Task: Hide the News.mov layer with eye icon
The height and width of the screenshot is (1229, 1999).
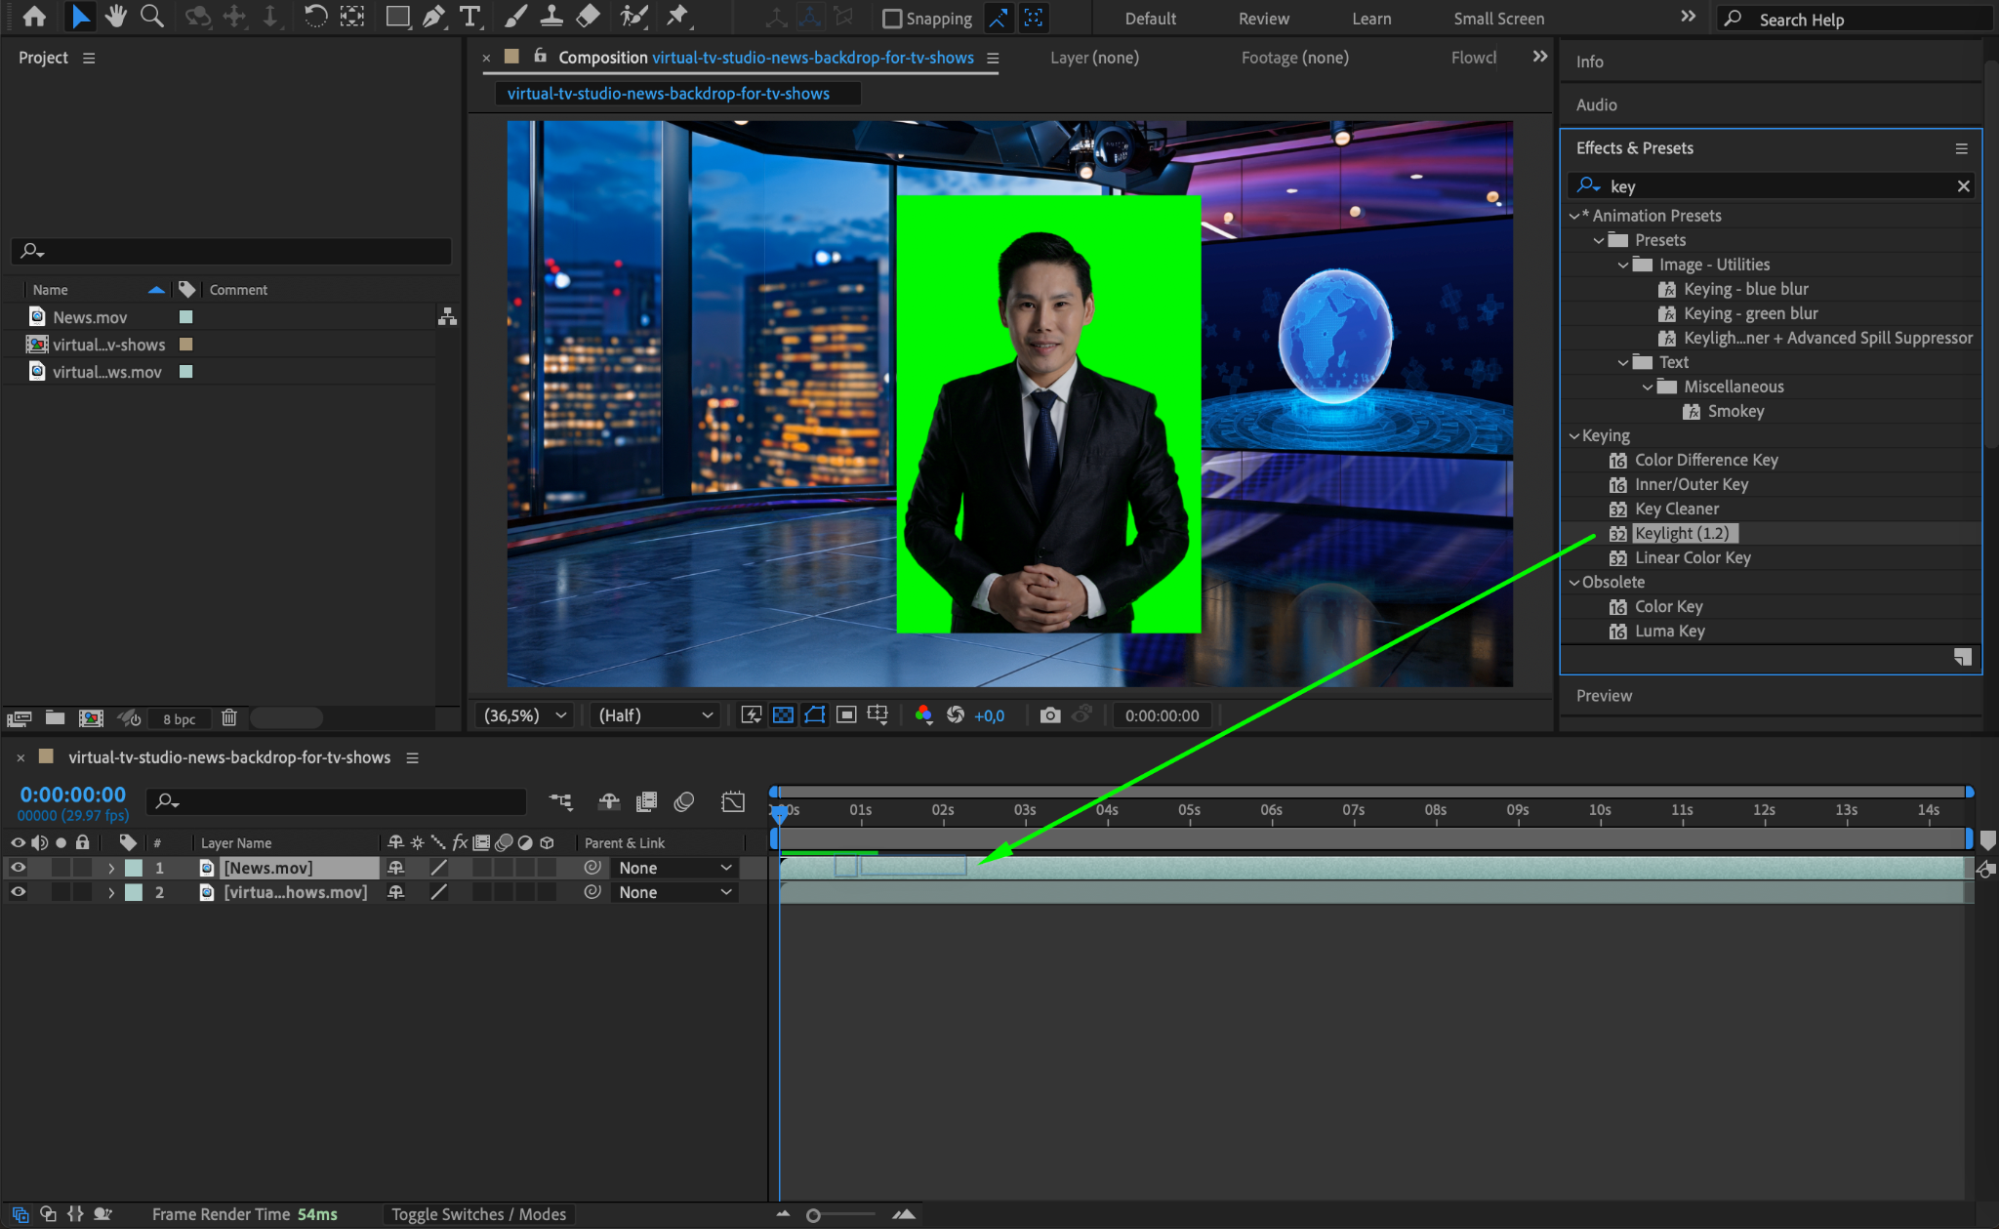Action: pyautogui.click(x=18, y=868)
